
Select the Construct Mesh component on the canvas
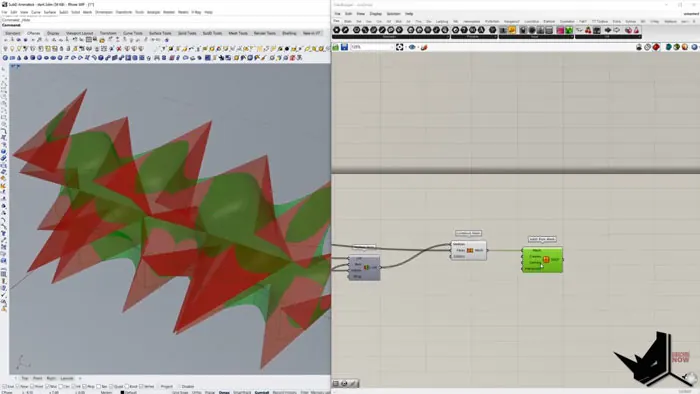469,250
